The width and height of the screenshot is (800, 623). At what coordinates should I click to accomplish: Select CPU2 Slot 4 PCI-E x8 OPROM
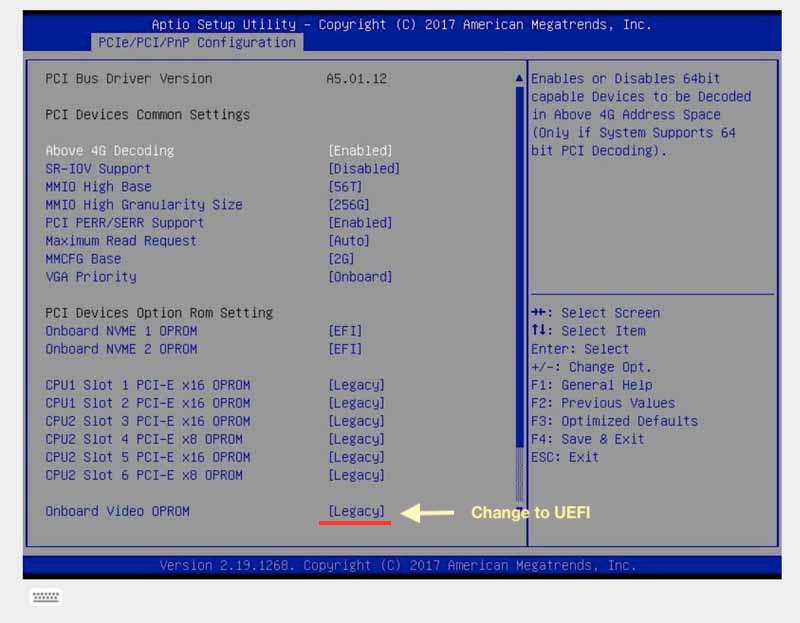coord(144,439)
